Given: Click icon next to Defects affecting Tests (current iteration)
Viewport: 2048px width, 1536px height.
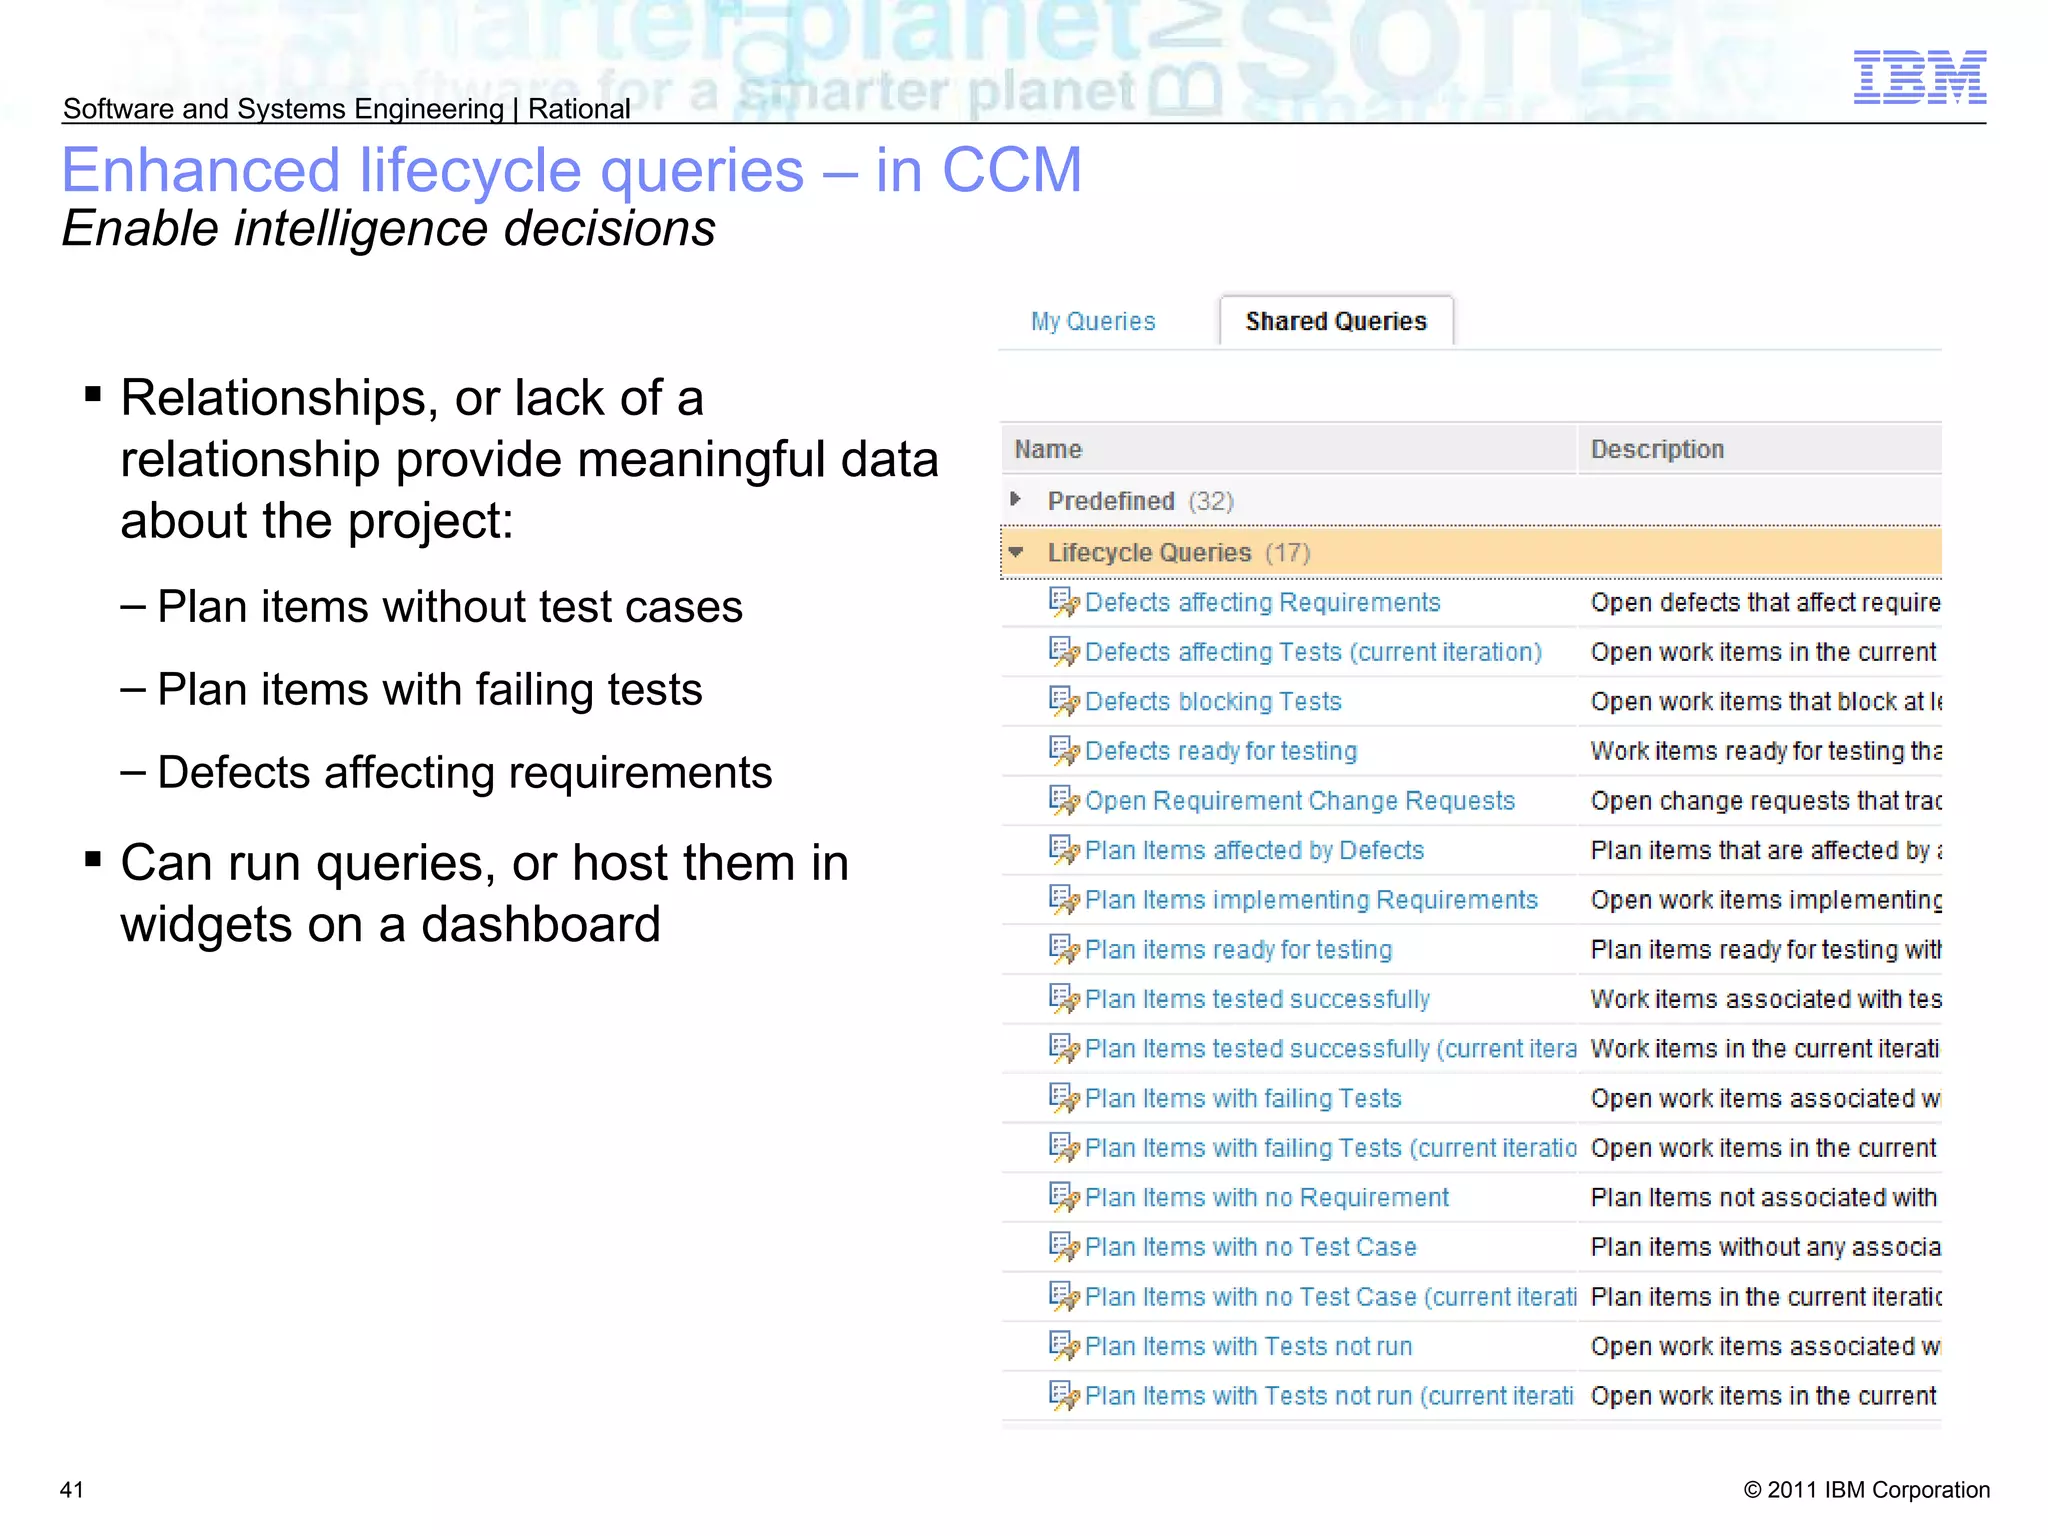Looking at the screenshot, I should coord(1064,652).
